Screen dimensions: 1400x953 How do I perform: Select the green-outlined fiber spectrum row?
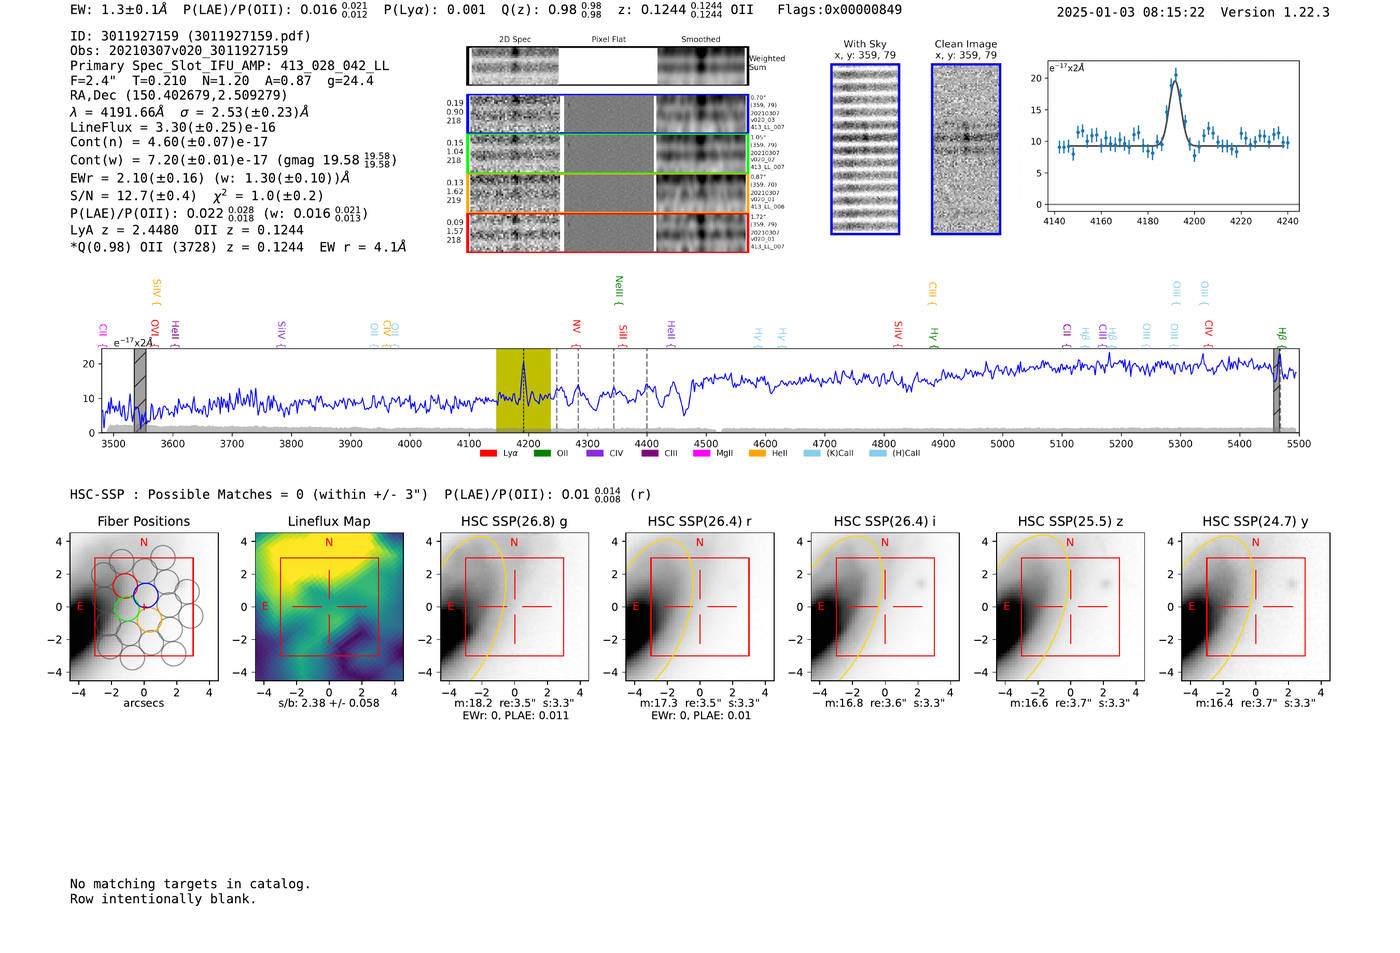click(x=608, y=154)
